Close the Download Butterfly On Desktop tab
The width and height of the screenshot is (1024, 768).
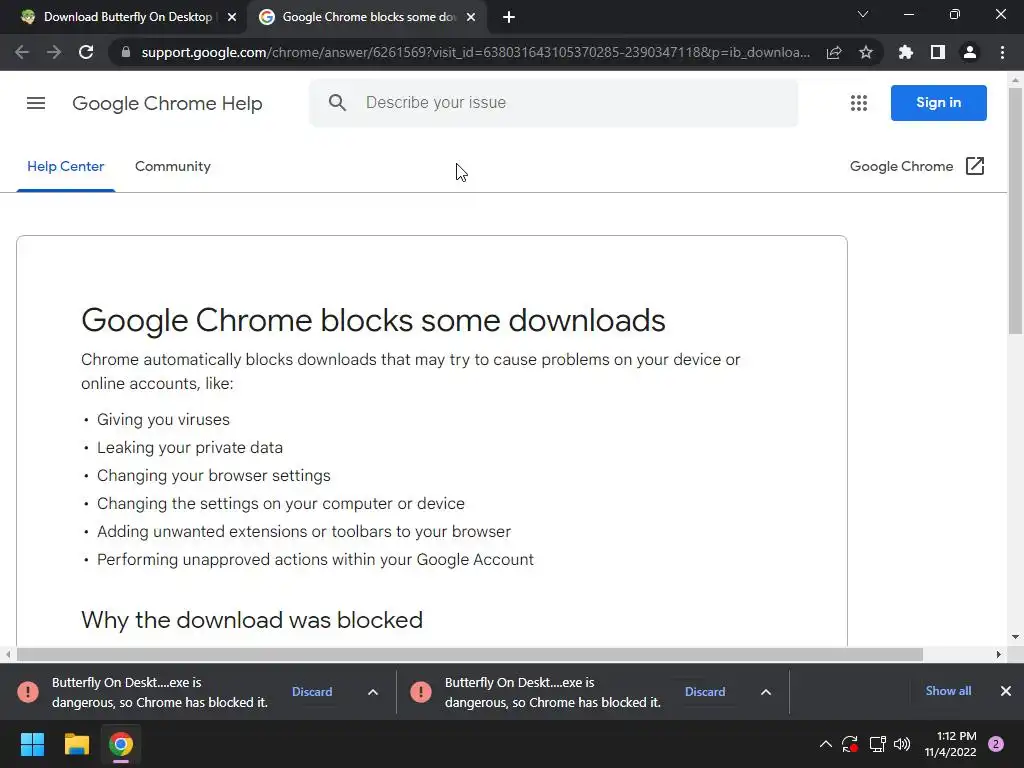232,17
